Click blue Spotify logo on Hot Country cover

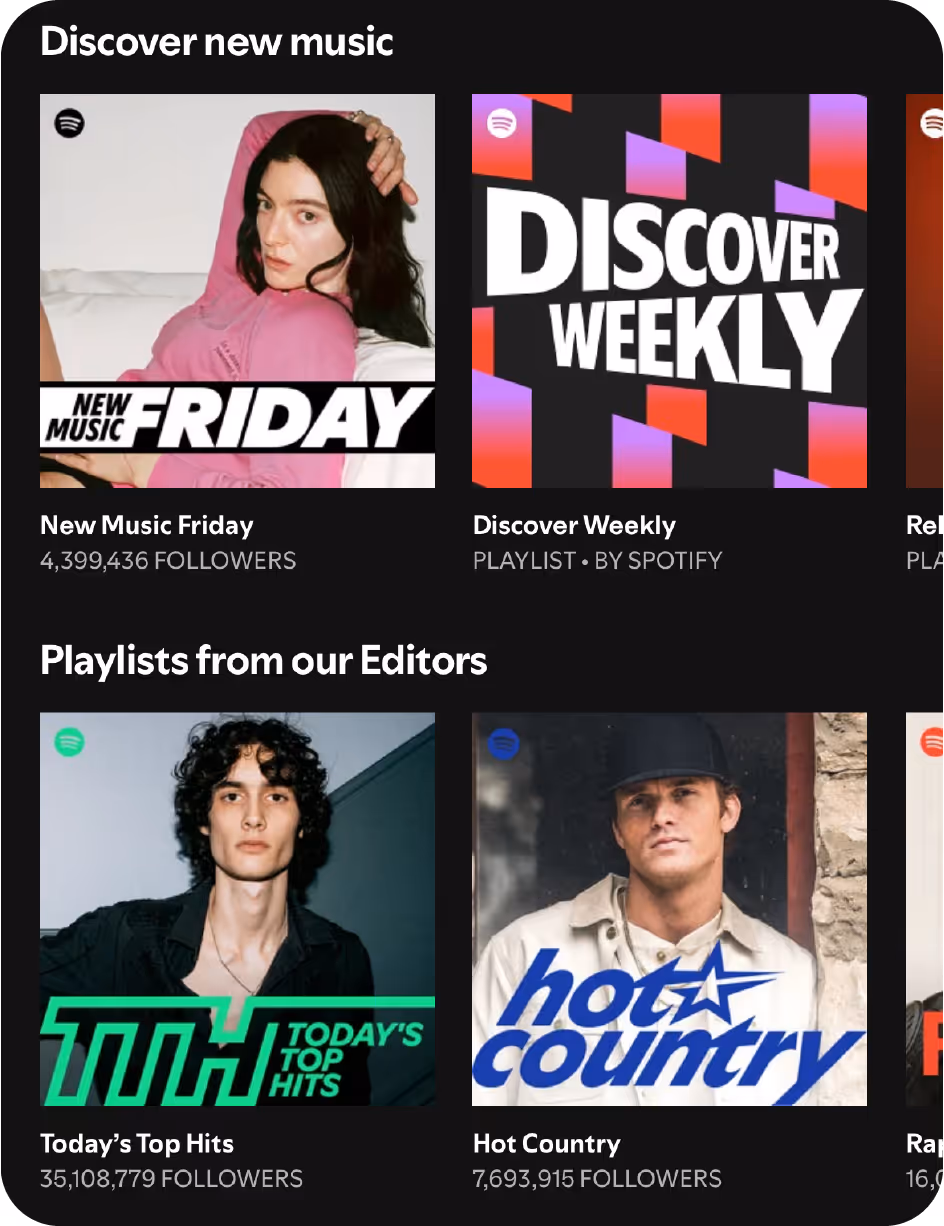tap(502, 742)
